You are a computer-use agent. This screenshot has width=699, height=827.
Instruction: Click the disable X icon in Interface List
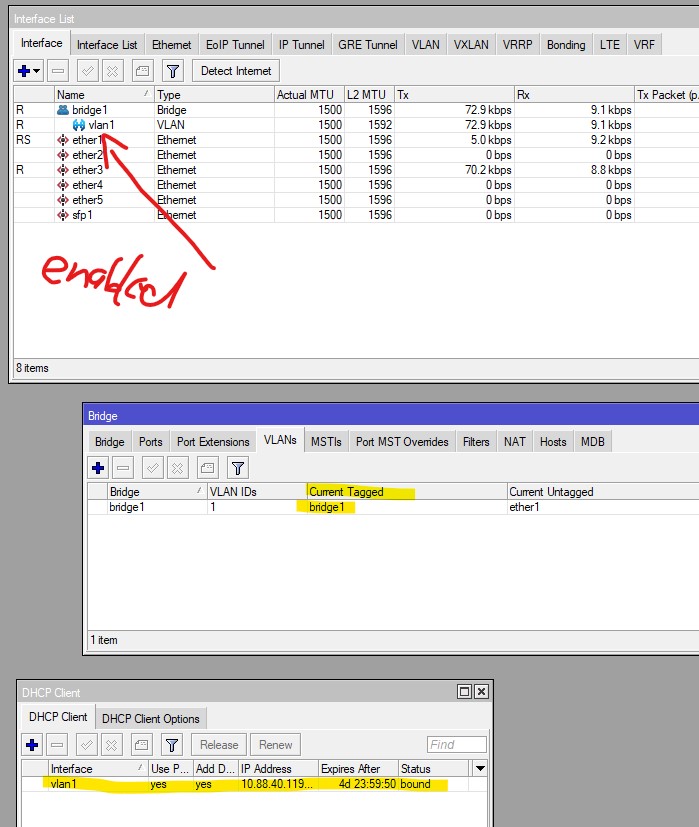click(112, 71)
